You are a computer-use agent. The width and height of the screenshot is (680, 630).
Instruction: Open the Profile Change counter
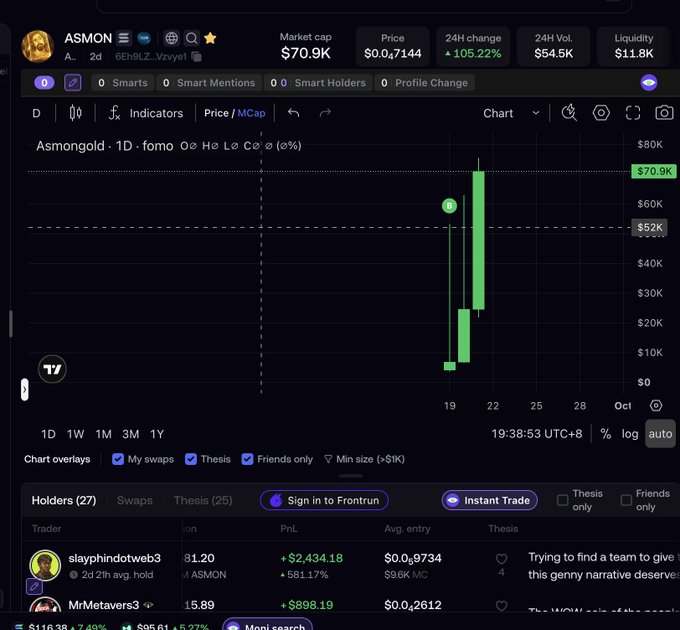pos(425,83)
